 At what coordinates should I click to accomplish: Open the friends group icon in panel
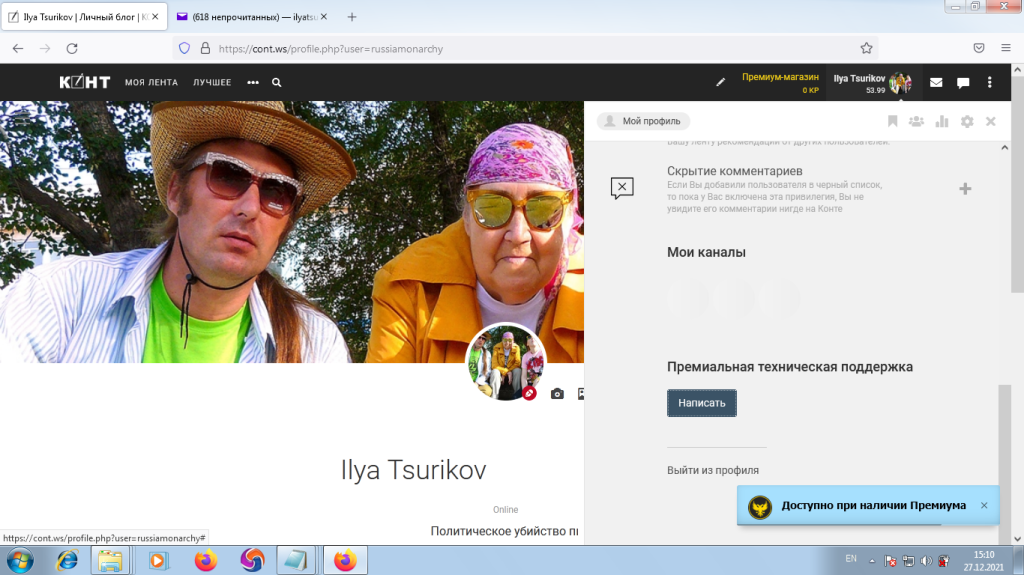(x=916, y=121)
